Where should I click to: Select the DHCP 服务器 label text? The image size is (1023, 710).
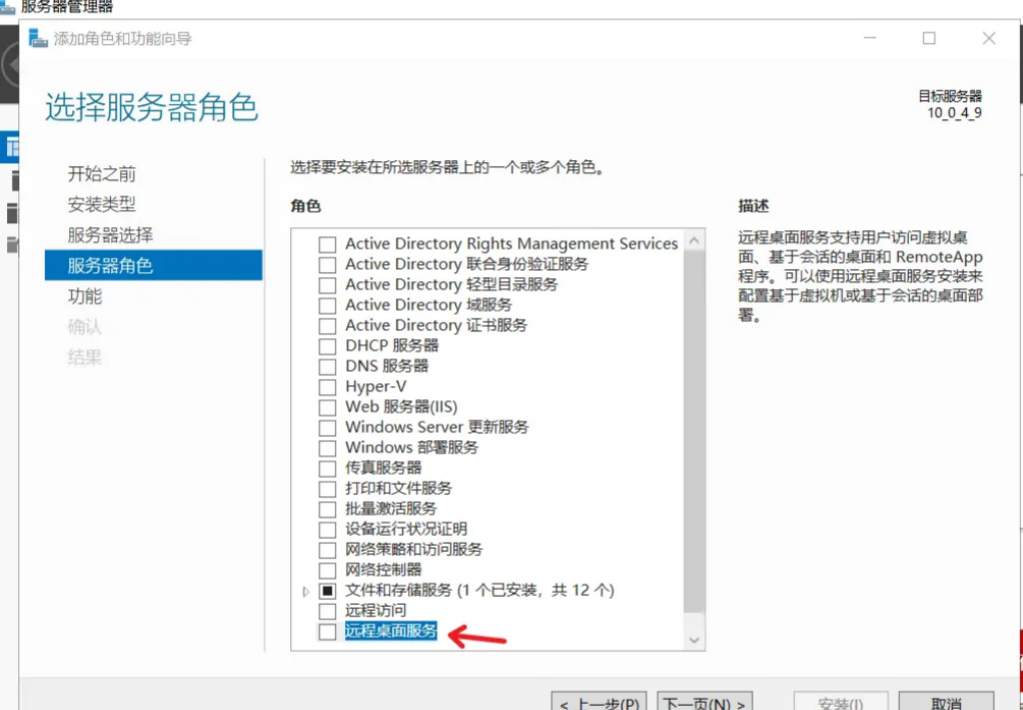click(392, 345)
